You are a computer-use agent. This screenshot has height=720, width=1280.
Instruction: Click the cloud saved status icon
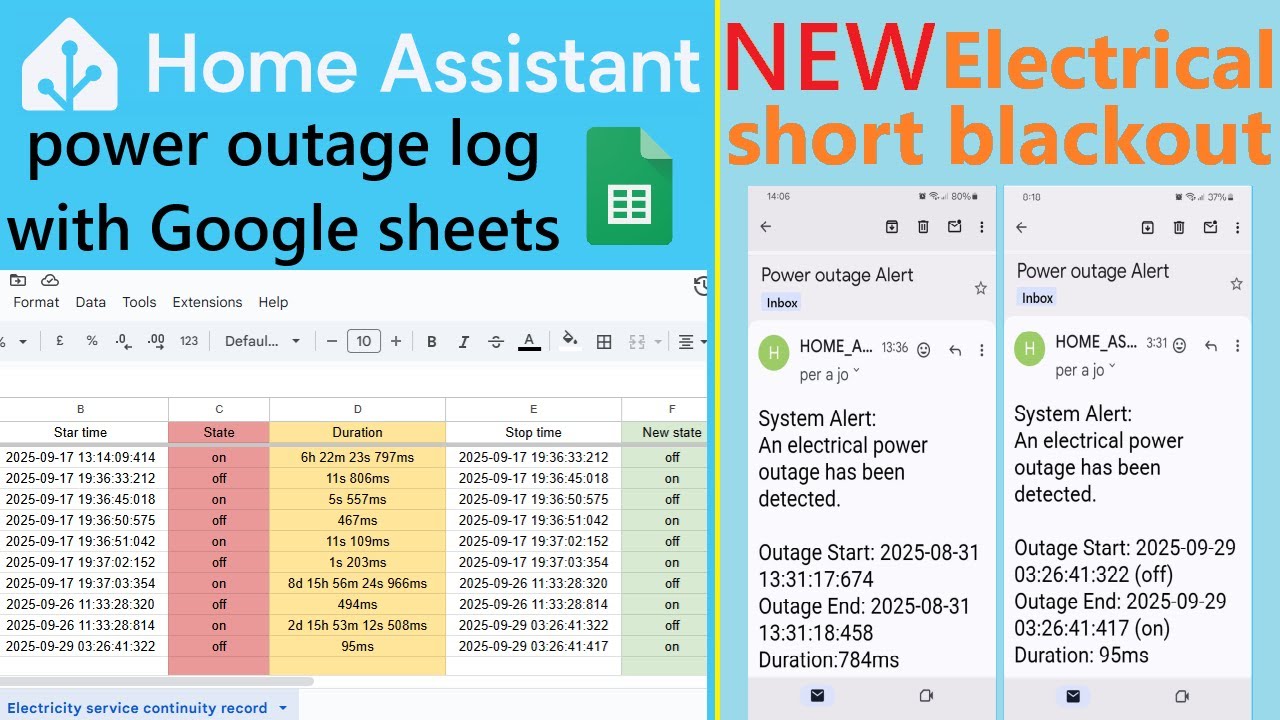(49, 281)
